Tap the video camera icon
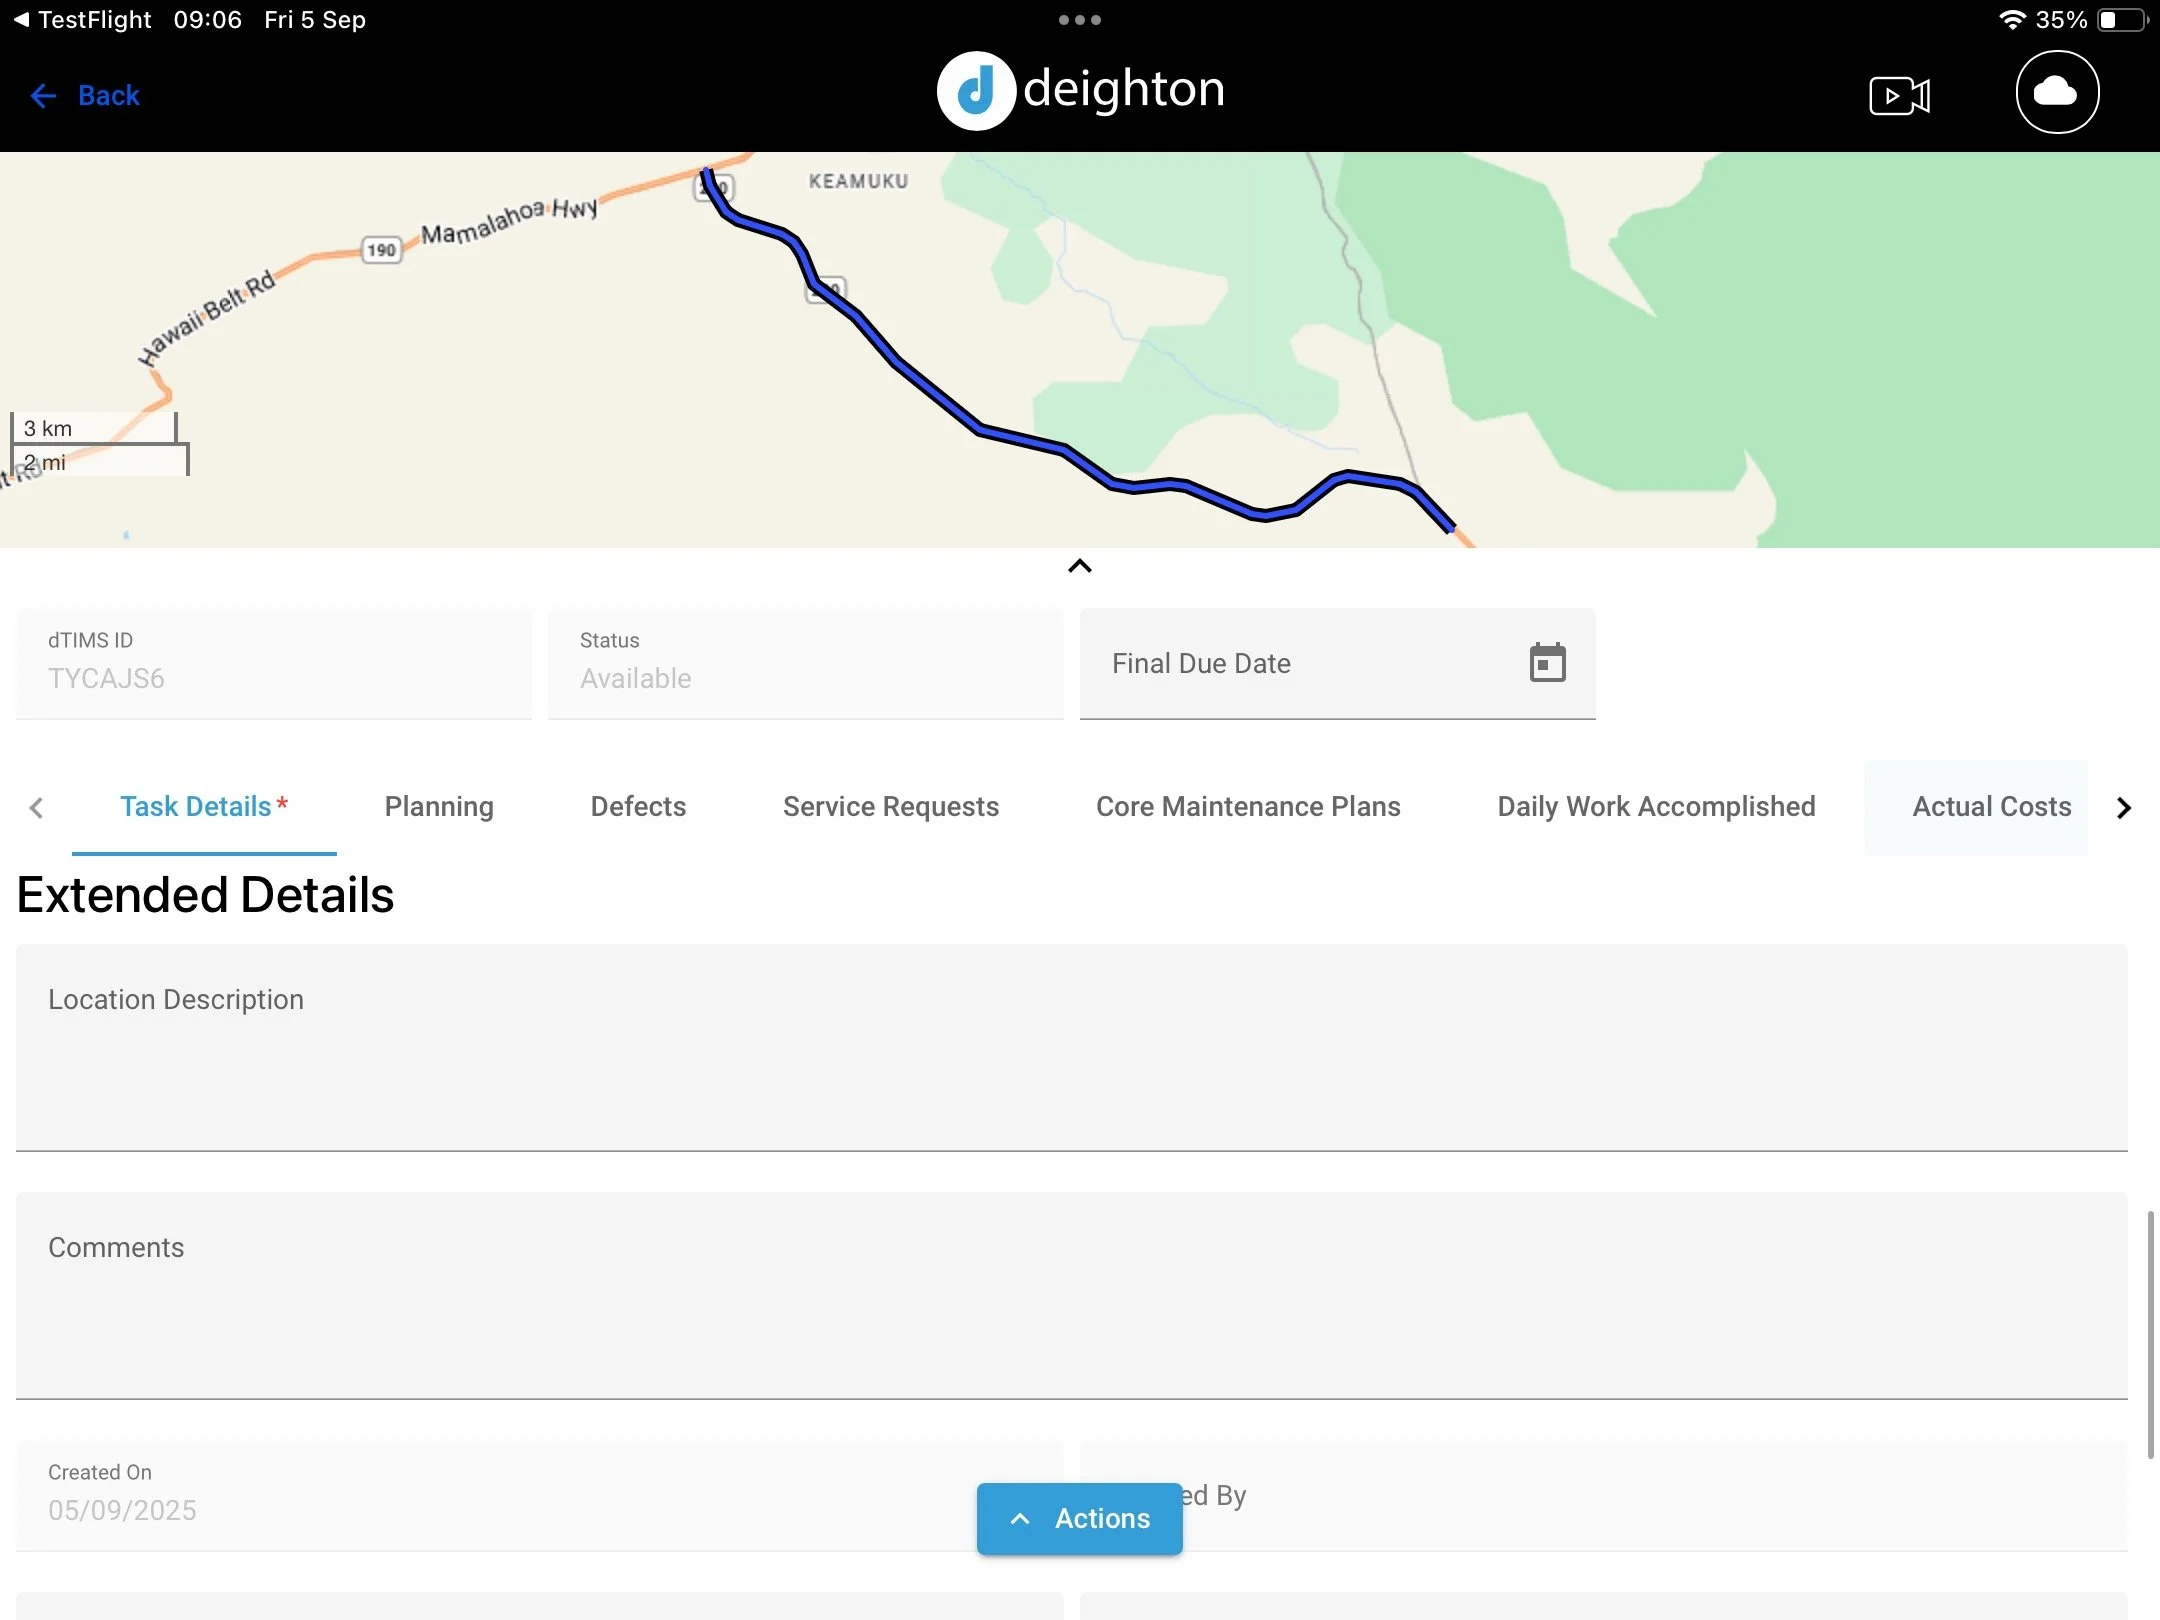This screenshot has height=1620, width=2160. click(x=1898, y=96)
